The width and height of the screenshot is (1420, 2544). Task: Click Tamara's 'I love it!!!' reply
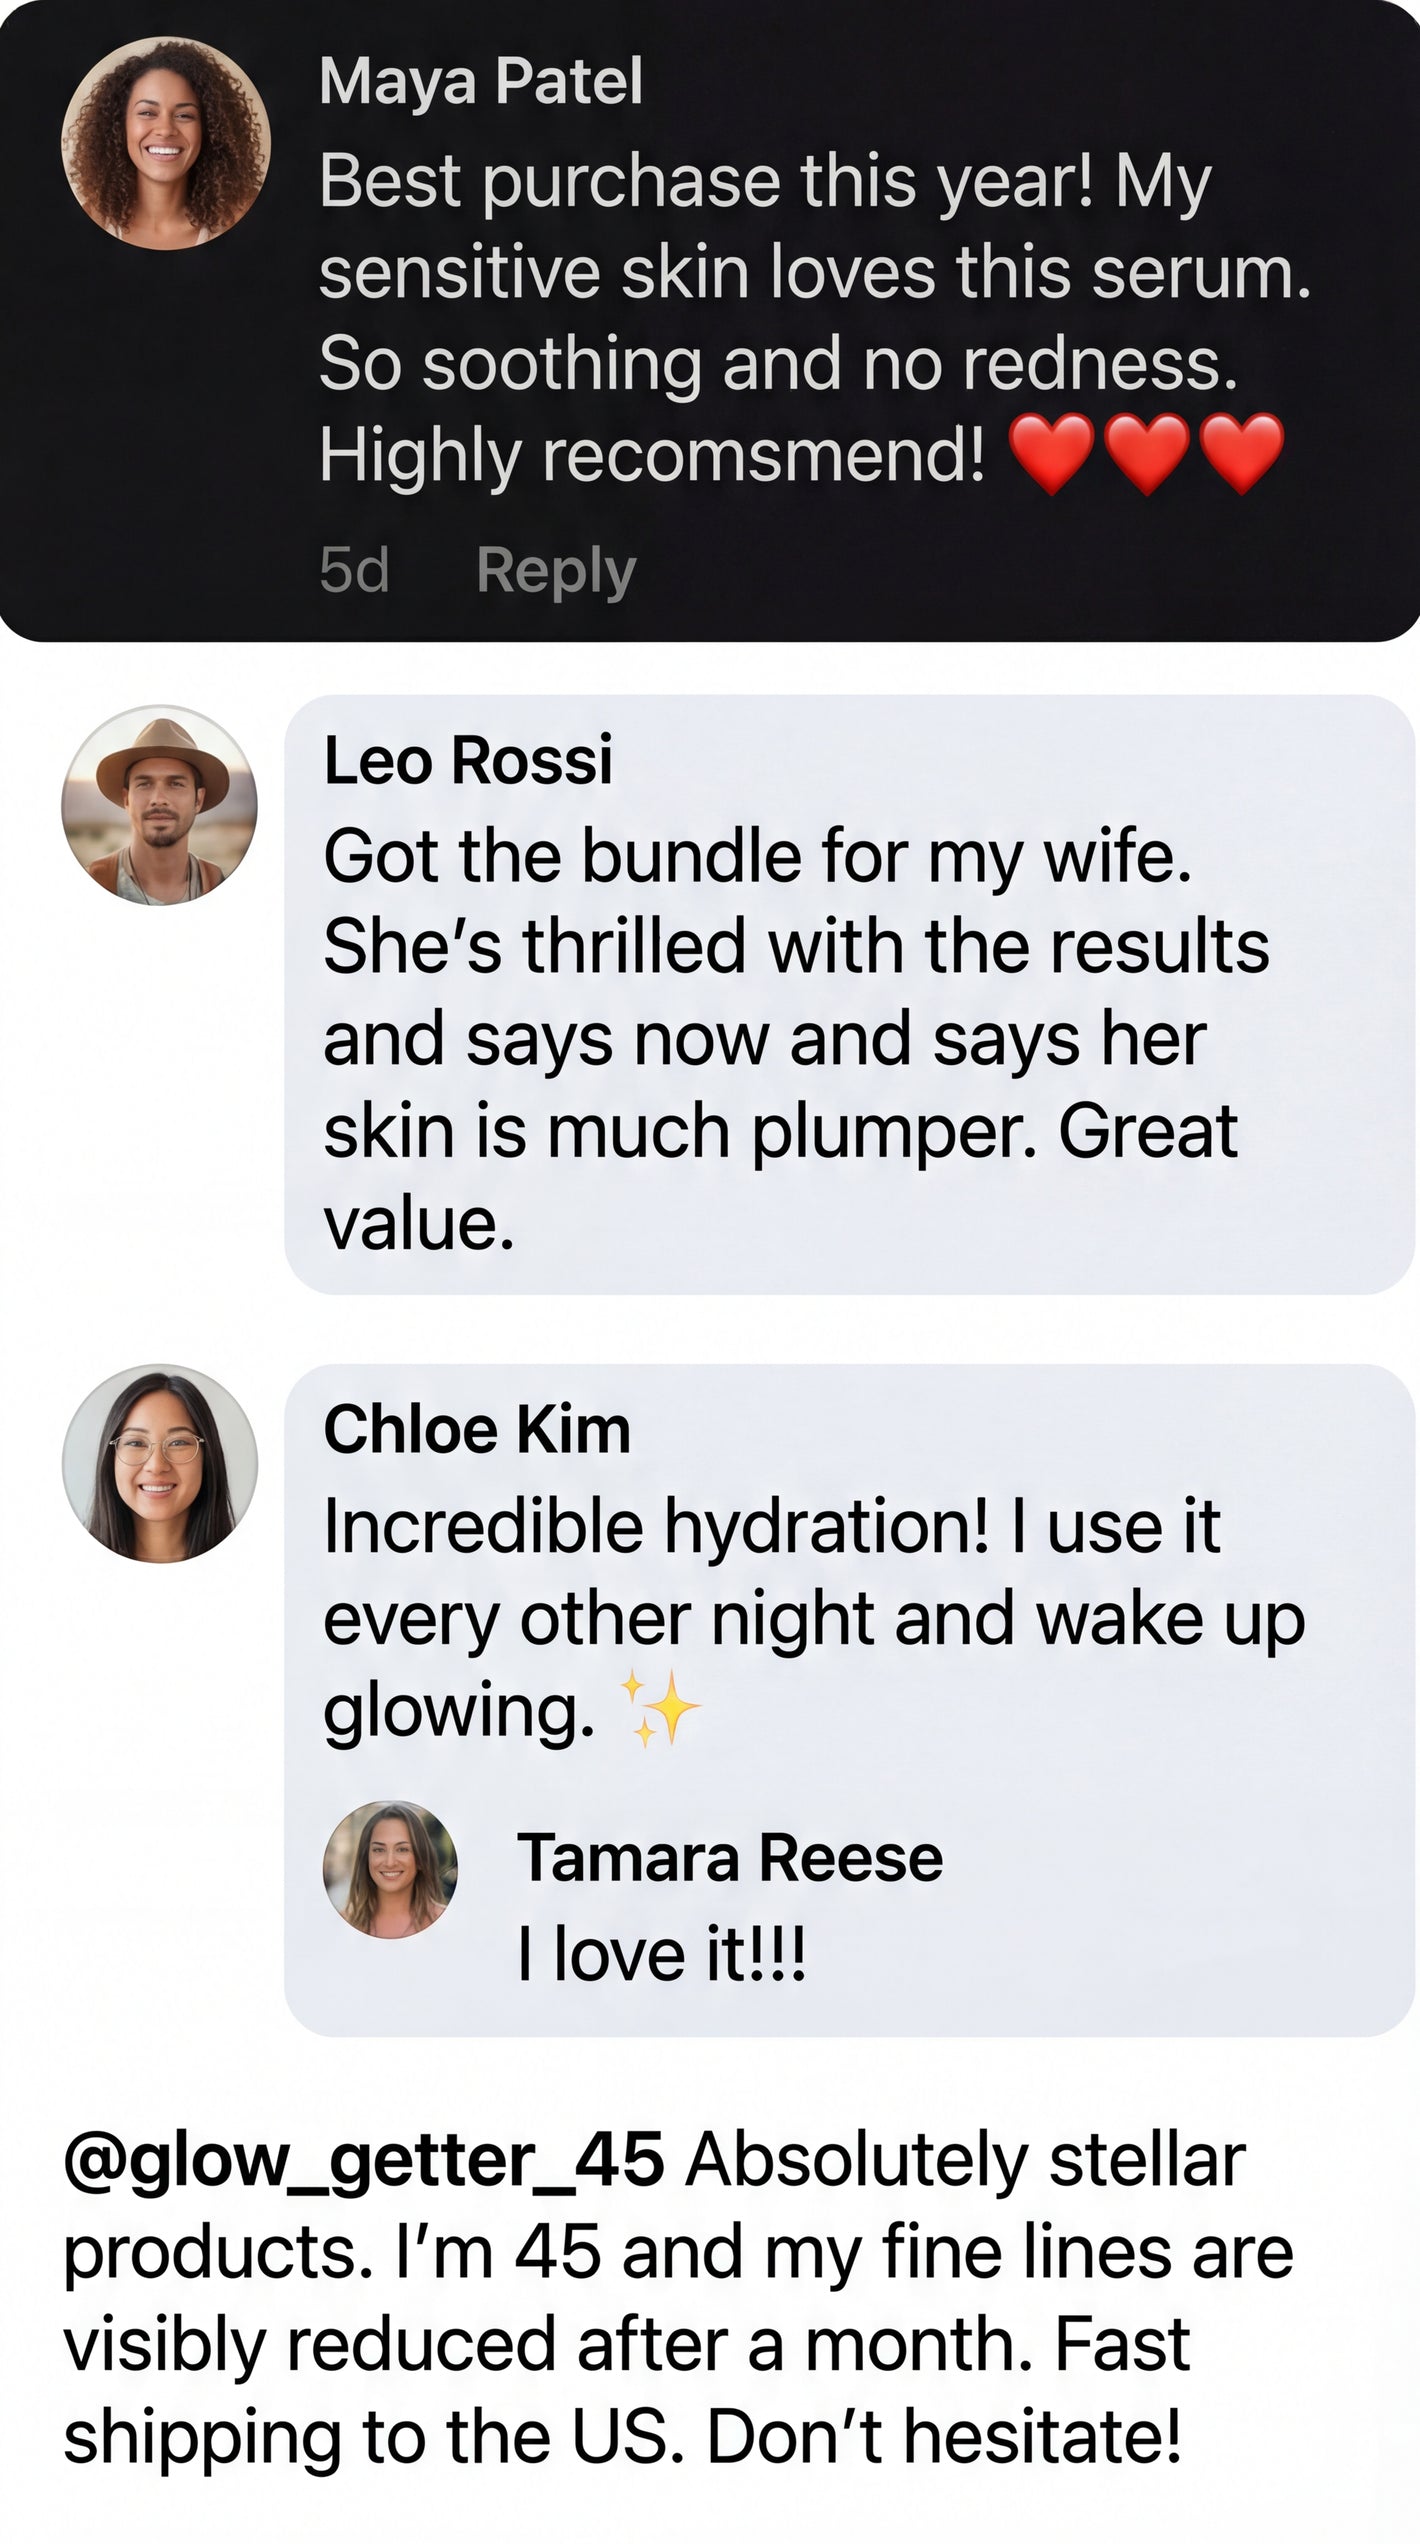pyautogui.click(x=661, y=1955)
